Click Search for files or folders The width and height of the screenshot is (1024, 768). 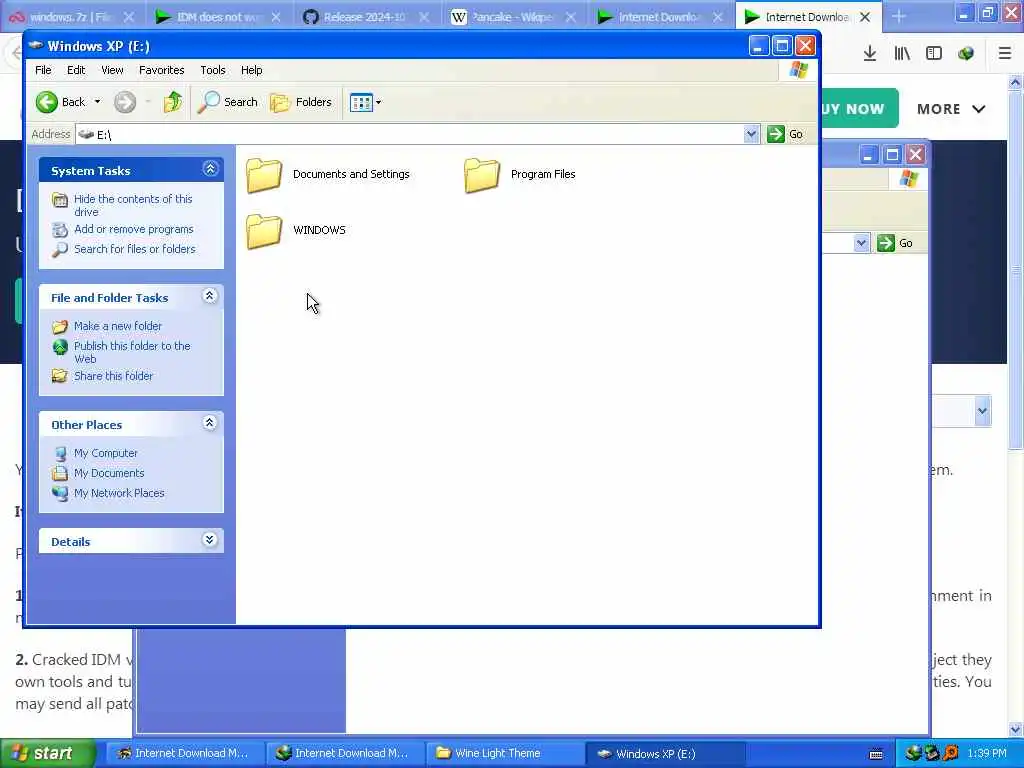click(135, 249)
